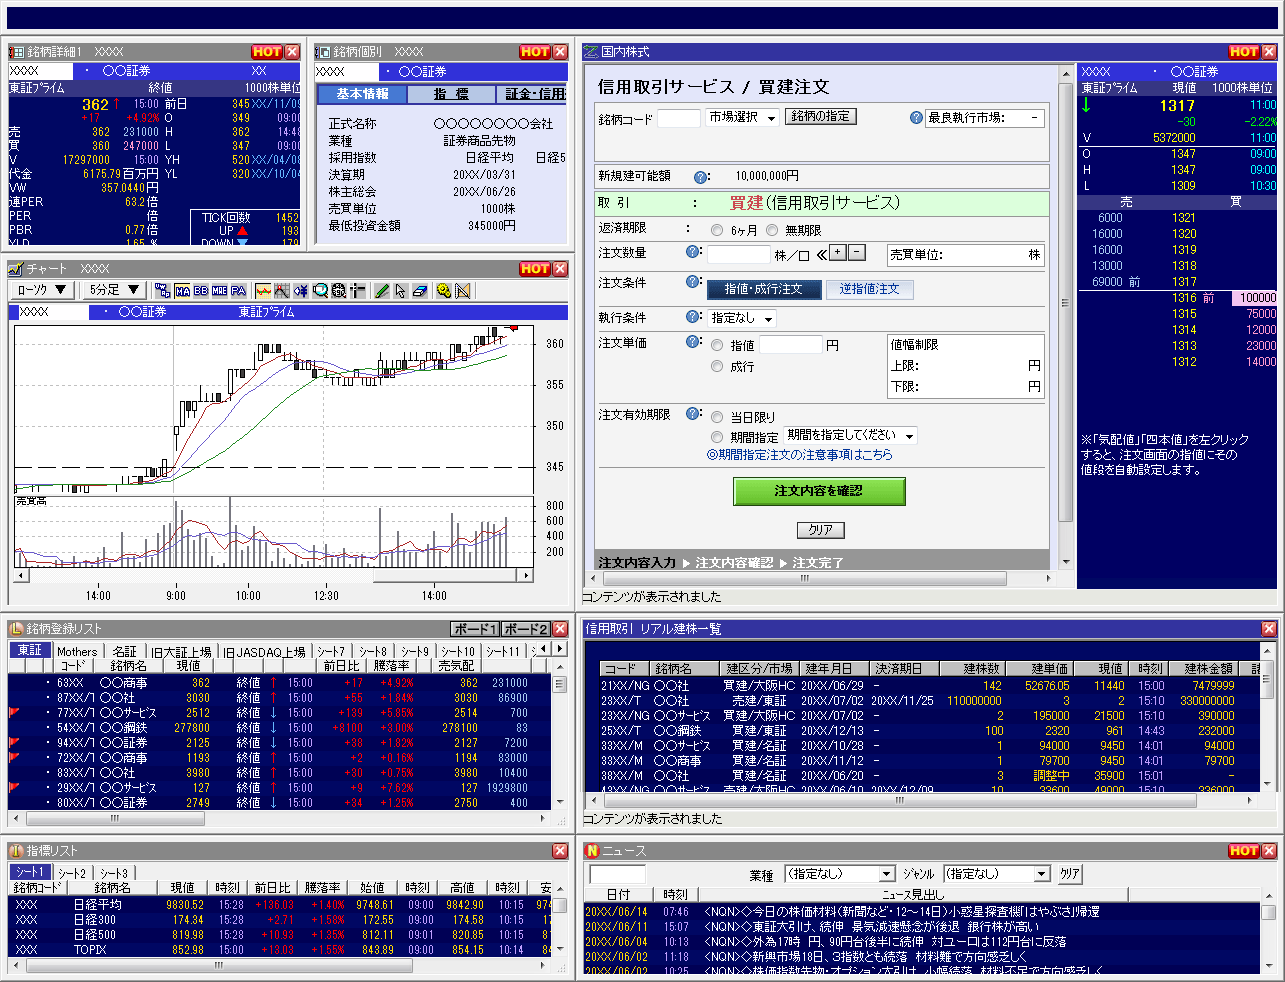Click the HOT button on 銘柄詳細1 window

coord(267,51)
